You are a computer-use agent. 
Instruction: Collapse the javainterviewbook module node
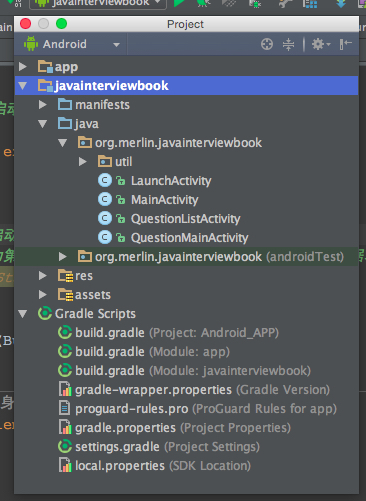23,86
